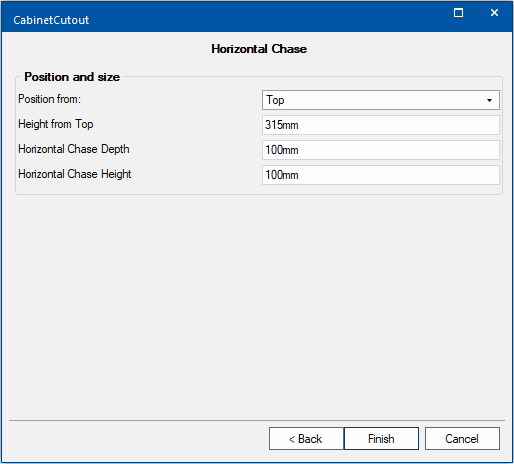Maximize the CabinetCutout window

tap(458, 13)
